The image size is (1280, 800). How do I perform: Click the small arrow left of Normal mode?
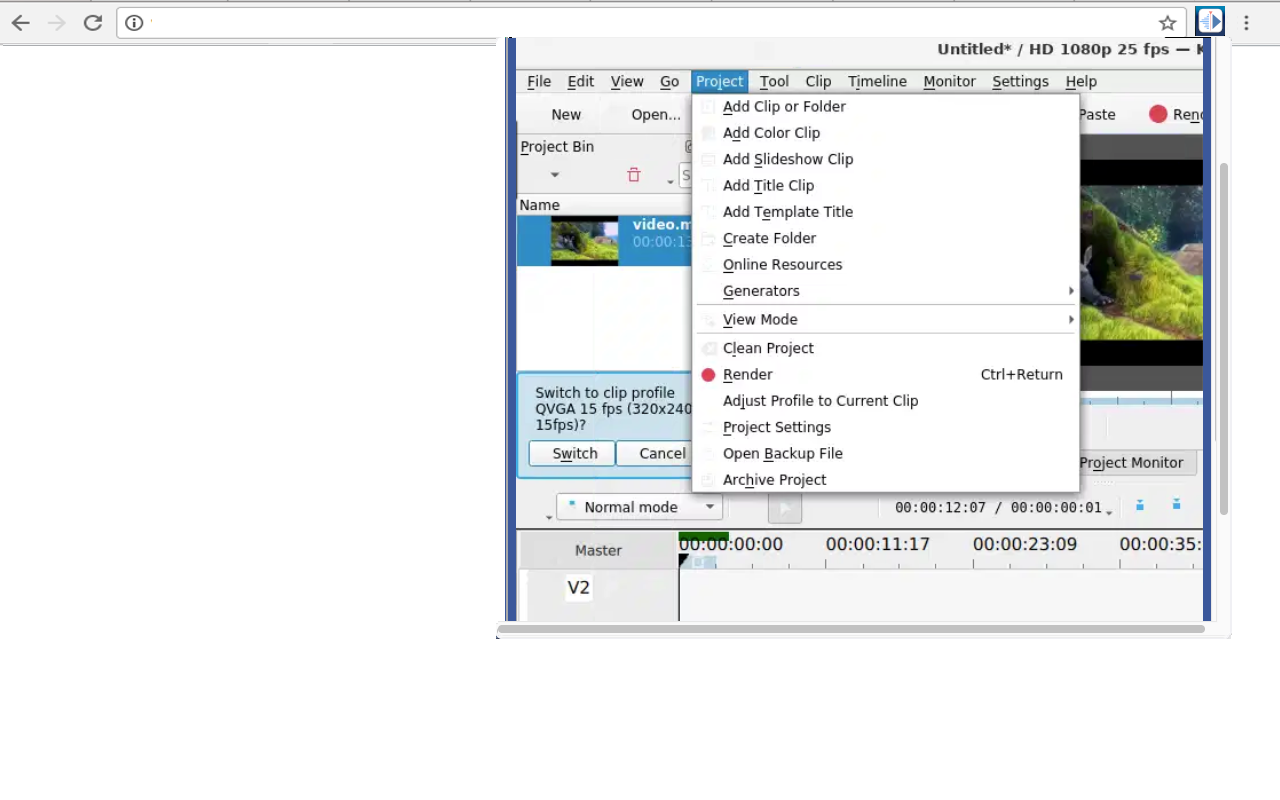point(549,517)
